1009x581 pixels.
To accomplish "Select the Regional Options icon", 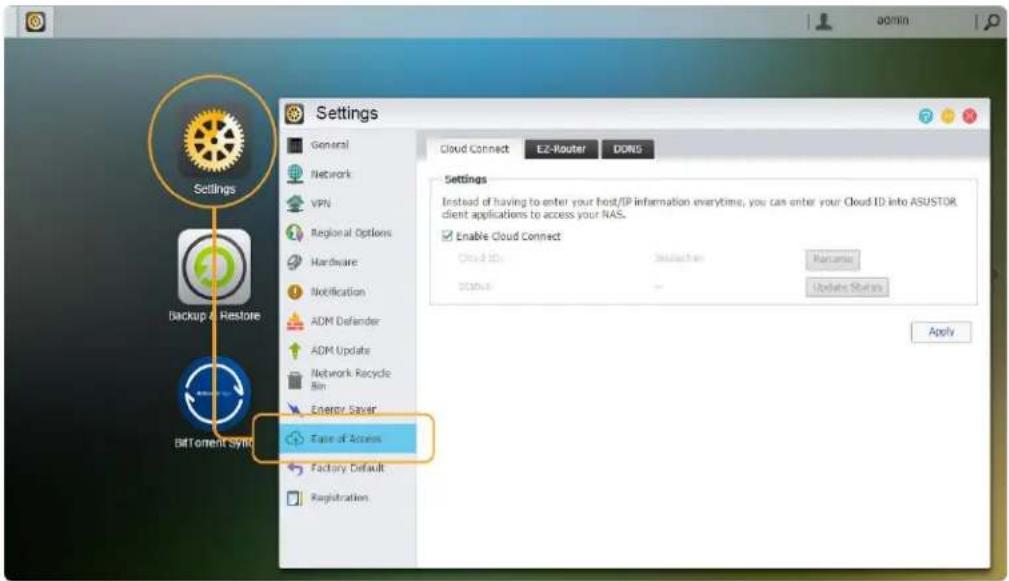I will coord(295,232).
